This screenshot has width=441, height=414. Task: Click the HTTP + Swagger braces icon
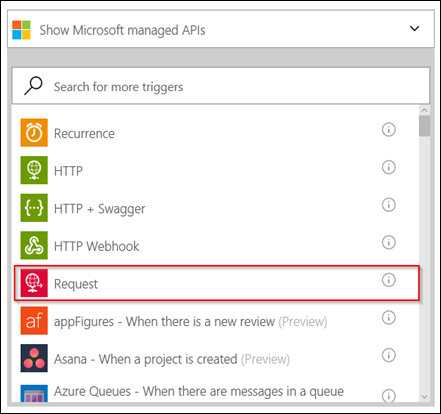click(34, 208)
